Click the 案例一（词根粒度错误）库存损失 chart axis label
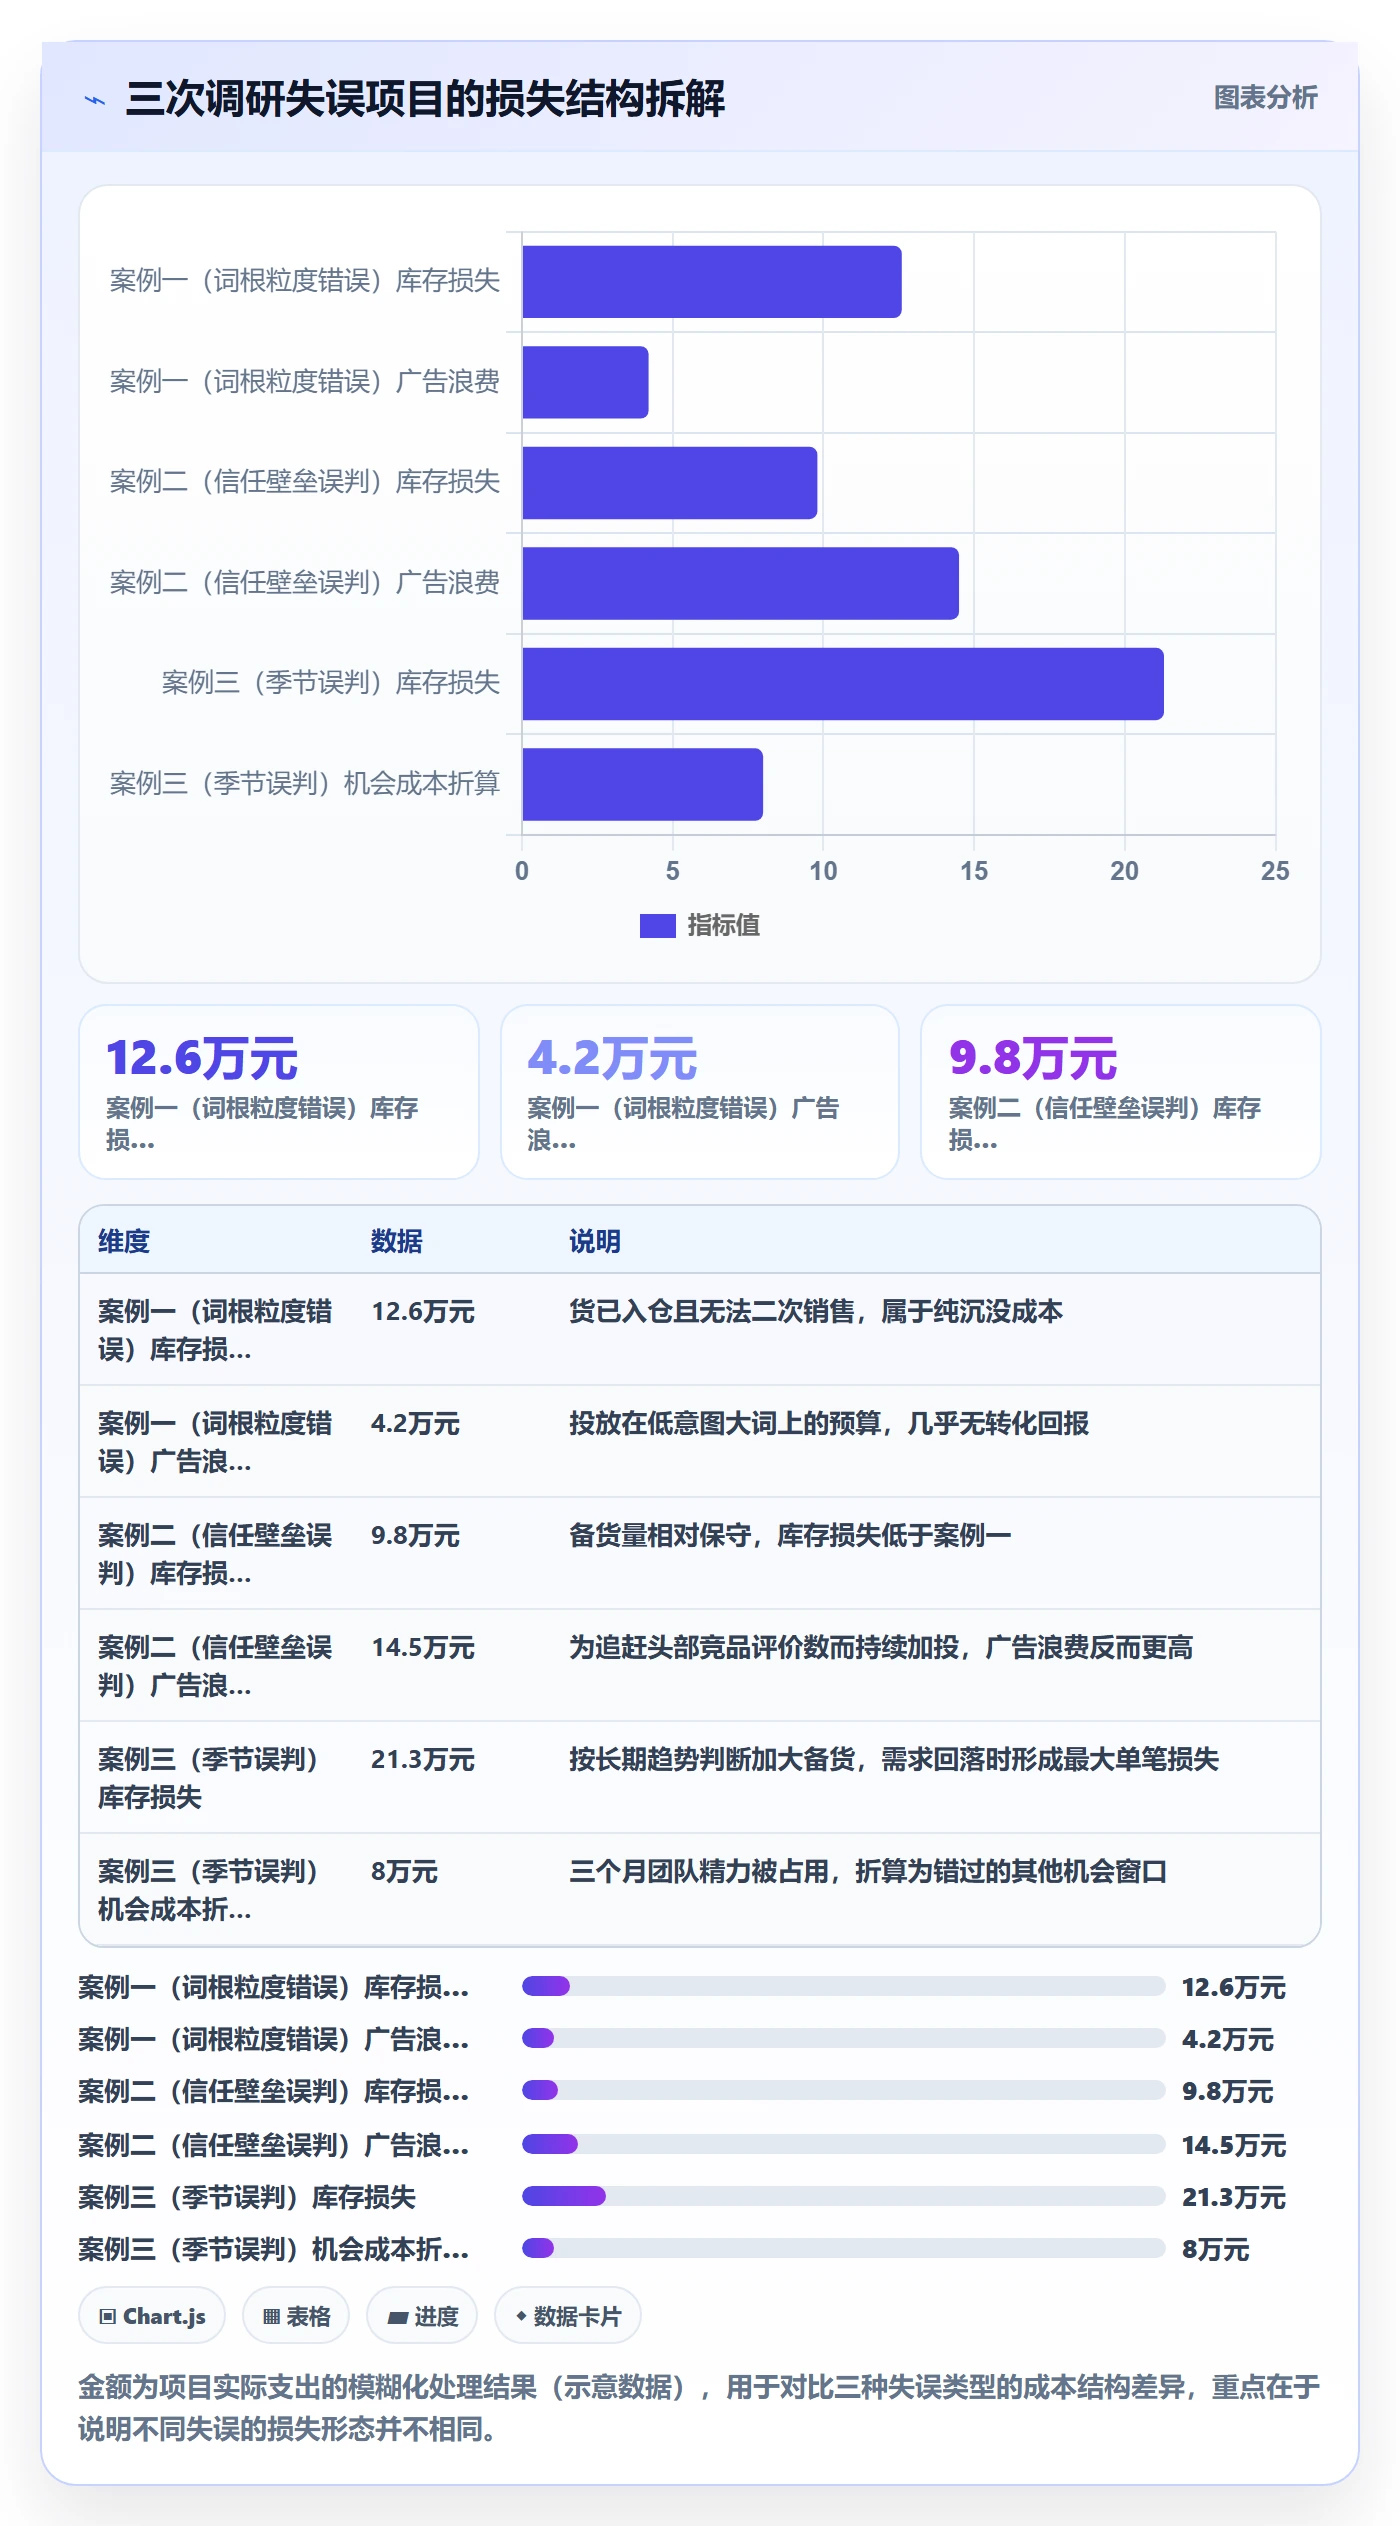 click(305, 281)
